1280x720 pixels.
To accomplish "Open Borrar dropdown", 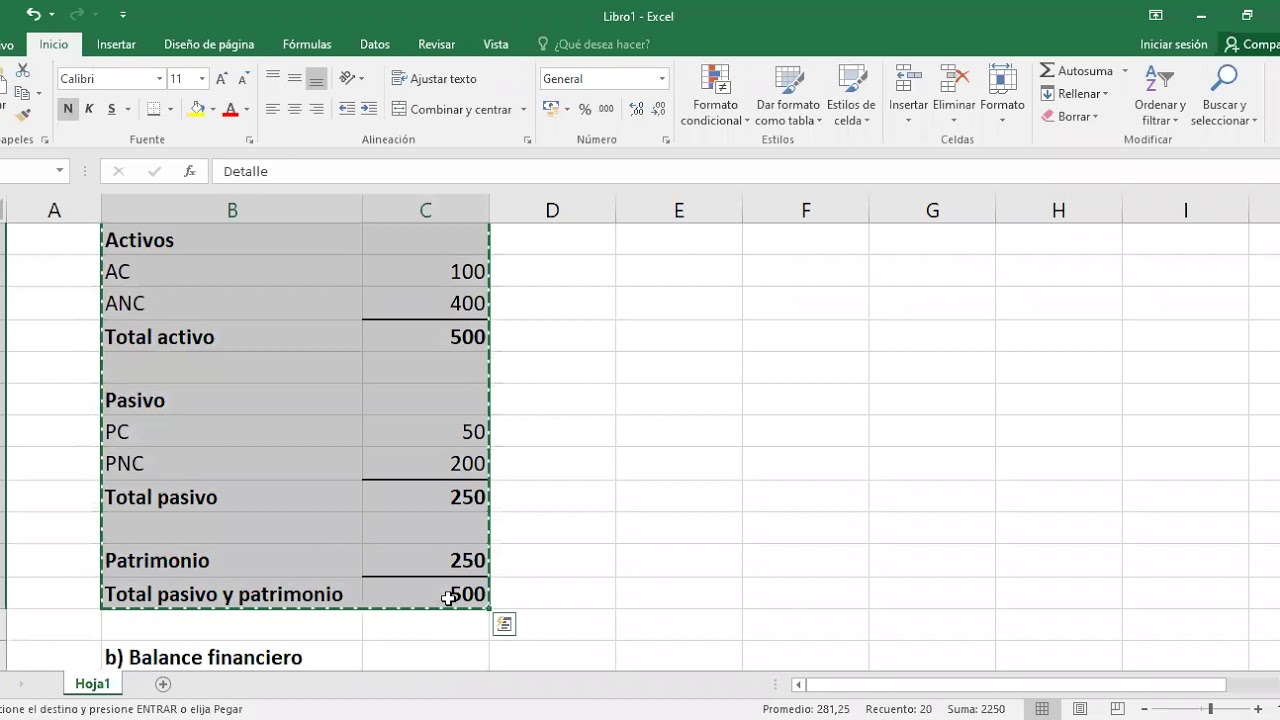I will pyautogui.click(x=1069, y=117).
